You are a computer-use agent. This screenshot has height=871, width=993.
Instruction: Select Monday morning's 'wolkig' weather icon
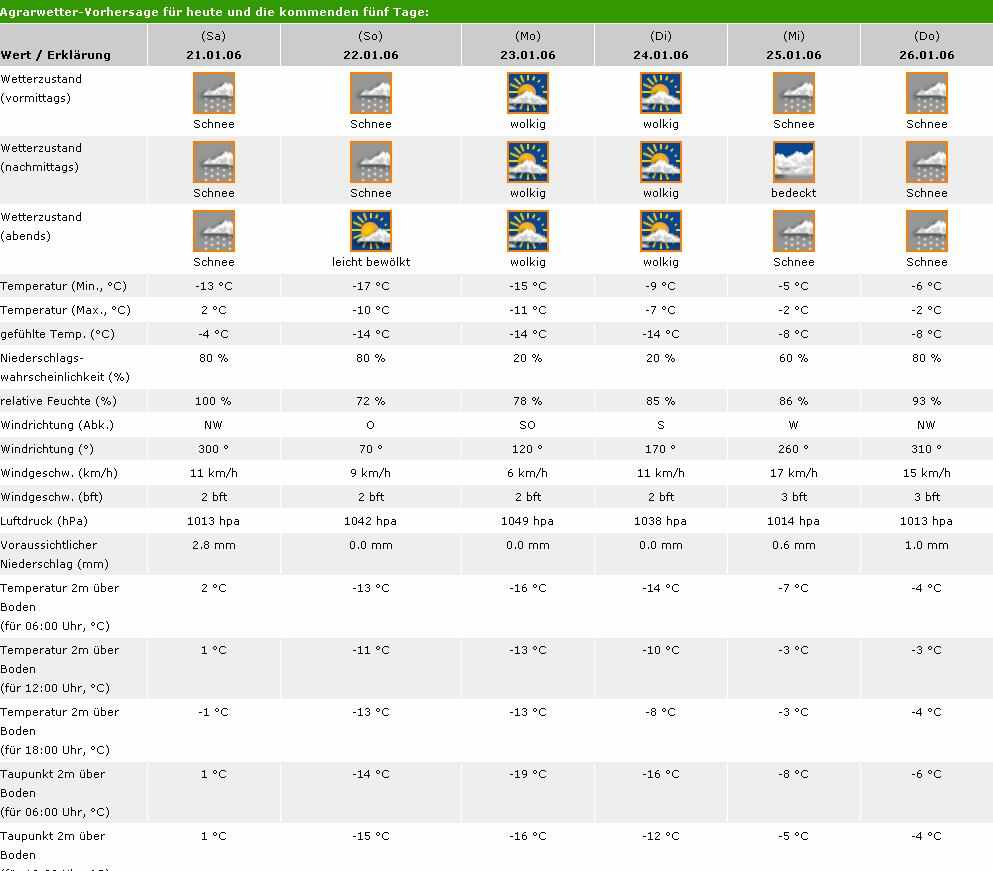pos(527,94)
